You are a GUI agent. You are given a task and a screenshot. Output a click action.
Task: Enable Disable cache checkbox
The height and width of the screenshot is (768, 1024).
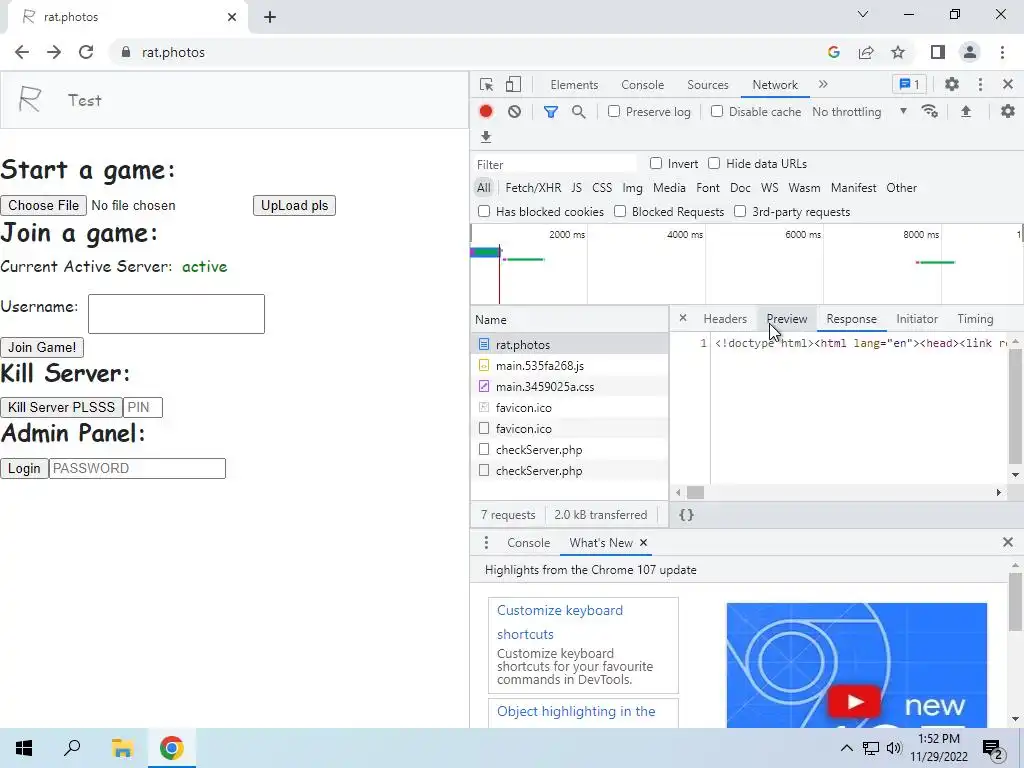(x=717, y=111)
